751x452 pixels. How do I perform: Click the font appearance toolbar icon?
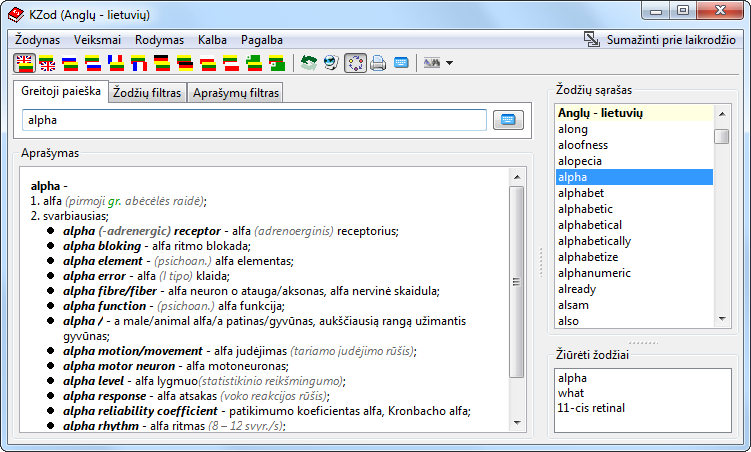pyautogui.click(x=432, y=63)
